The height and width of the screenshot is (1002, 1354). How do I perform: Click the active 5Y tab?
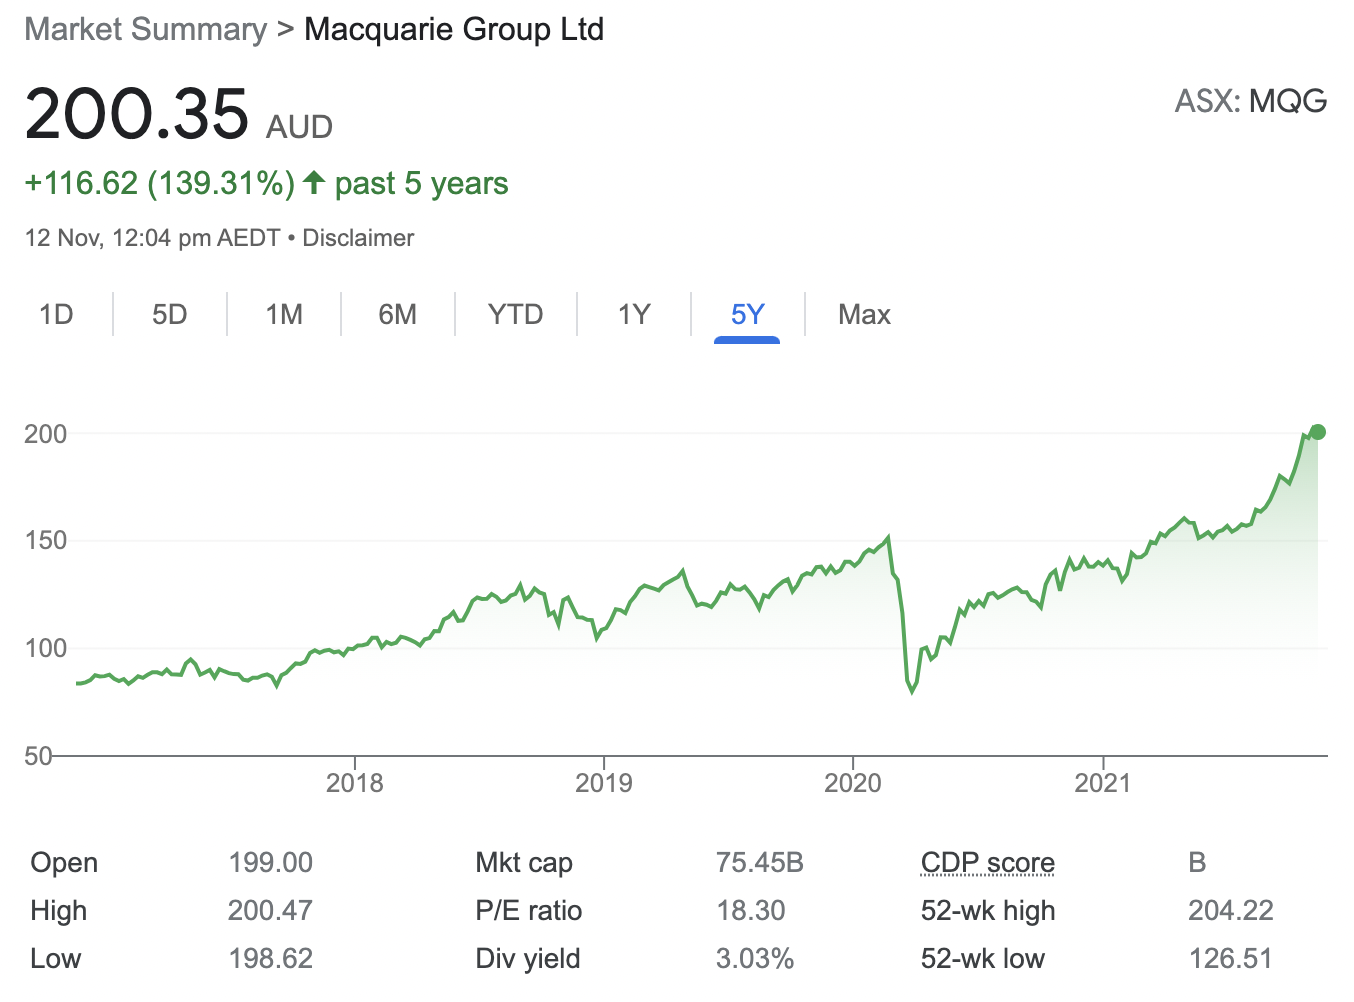coord(747,315)
